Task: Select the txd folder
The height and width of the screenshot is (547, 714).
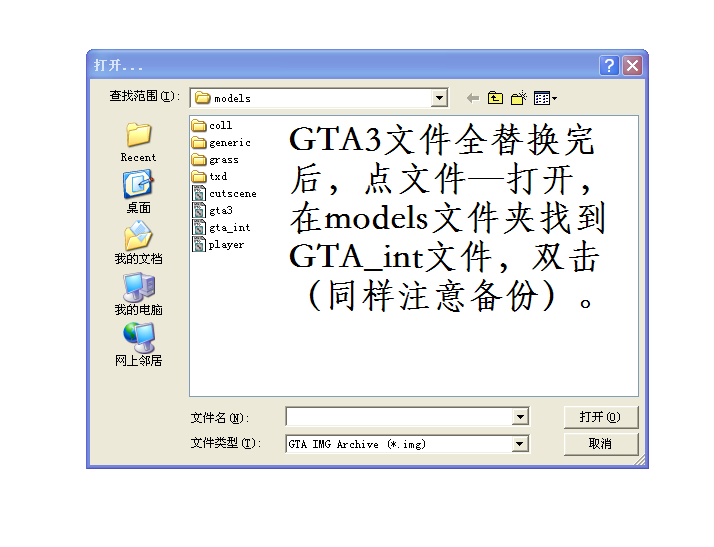Action: [218, 177]
